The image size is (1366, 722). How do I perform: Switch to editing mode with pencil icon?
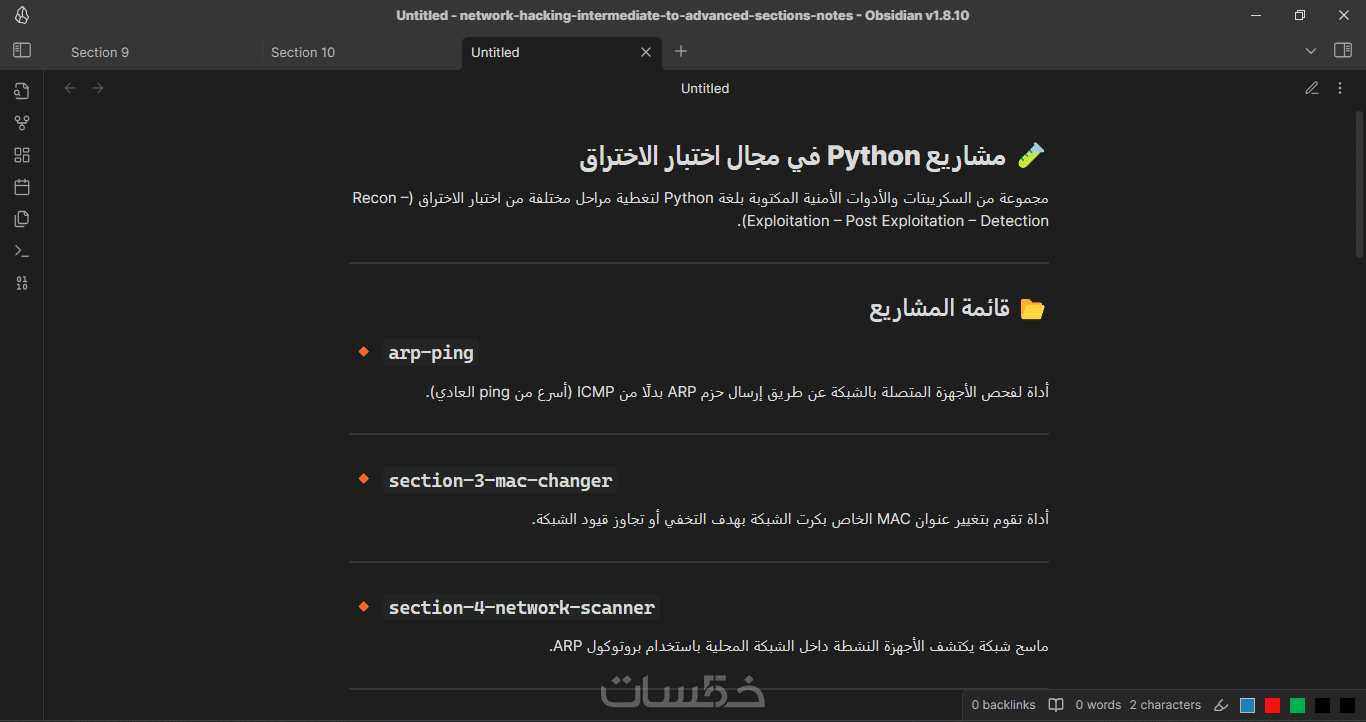[x=1312, y=88]
